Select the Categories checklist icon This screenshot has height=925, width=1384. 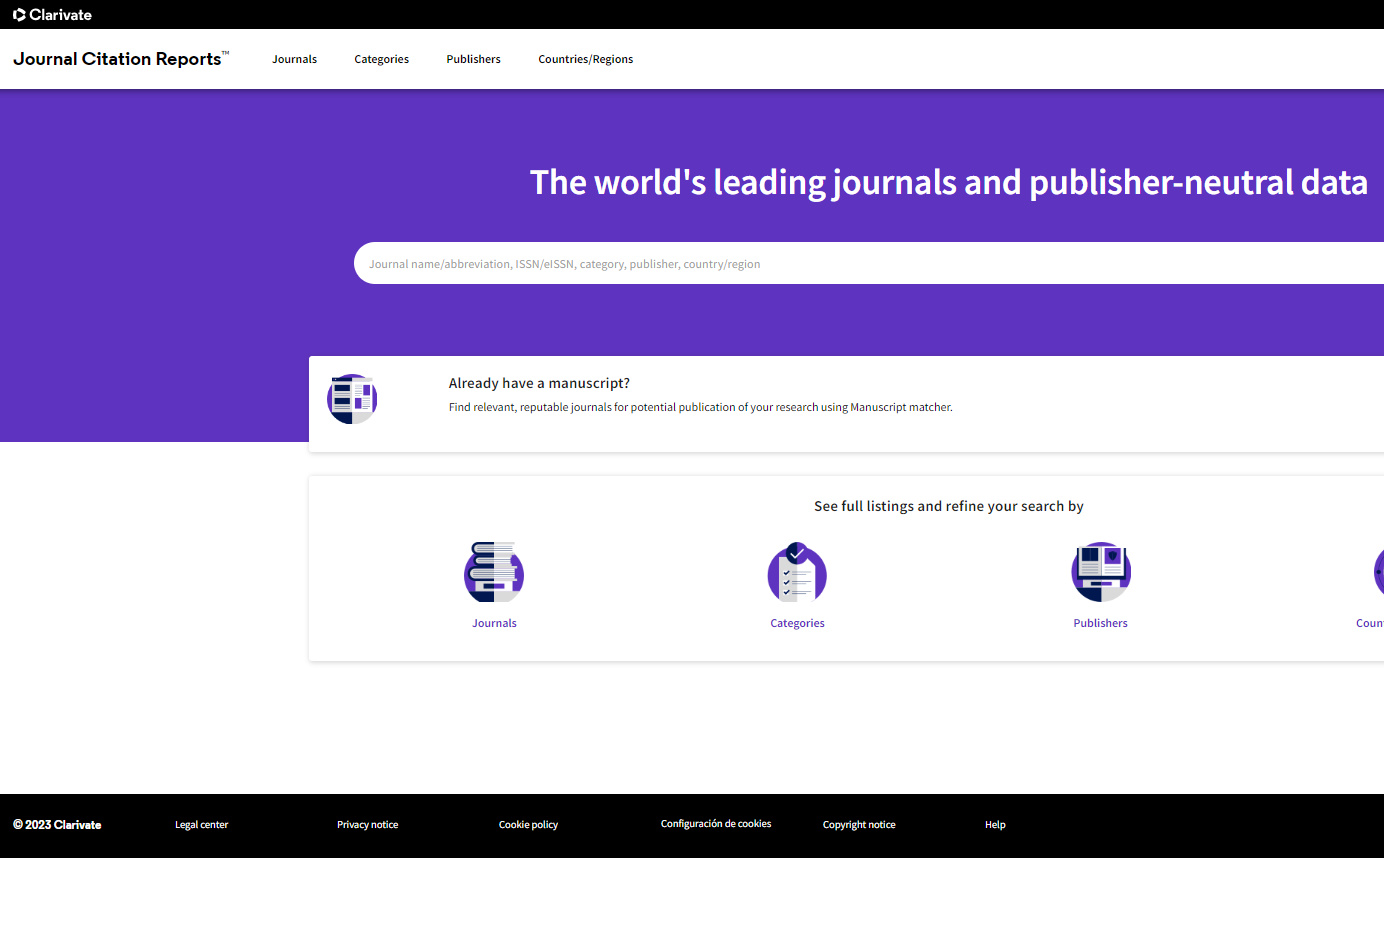coord(797,572)
